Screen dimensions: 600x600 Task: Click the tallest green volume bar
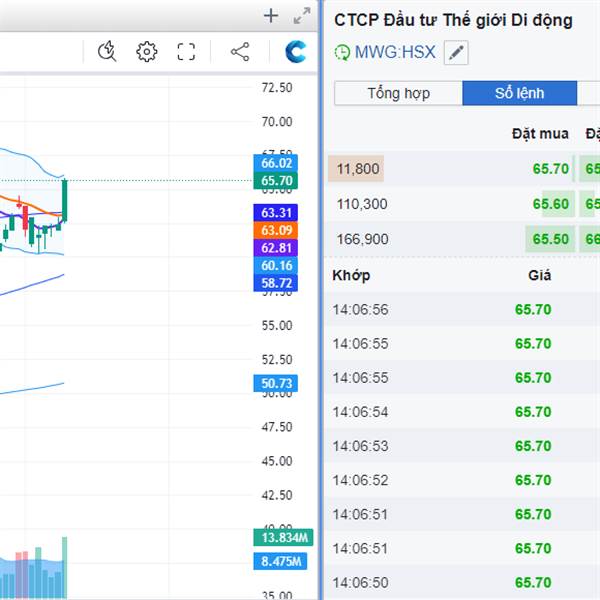click(65, 568)
